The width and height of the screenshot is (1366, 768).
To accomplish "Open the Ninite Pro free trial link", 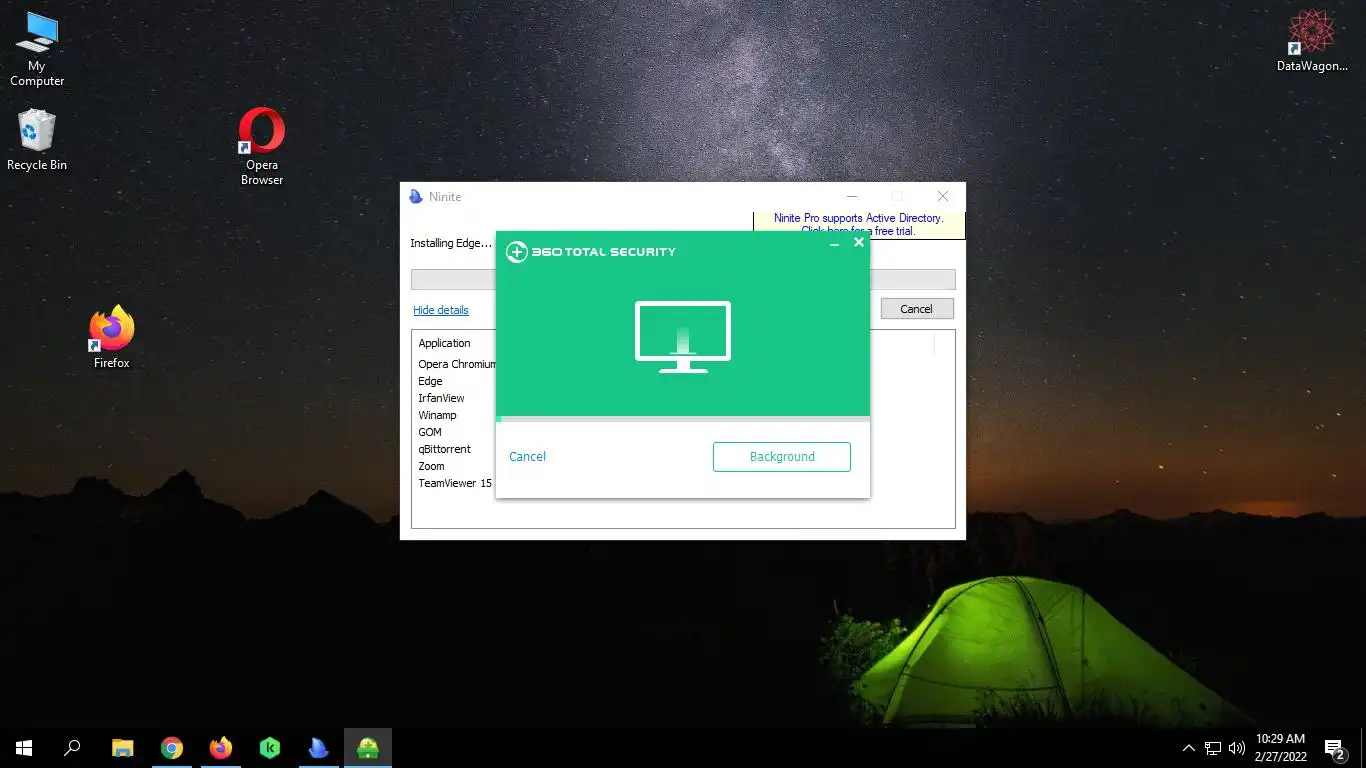I will pyautogui.click(x=858, y=224).
